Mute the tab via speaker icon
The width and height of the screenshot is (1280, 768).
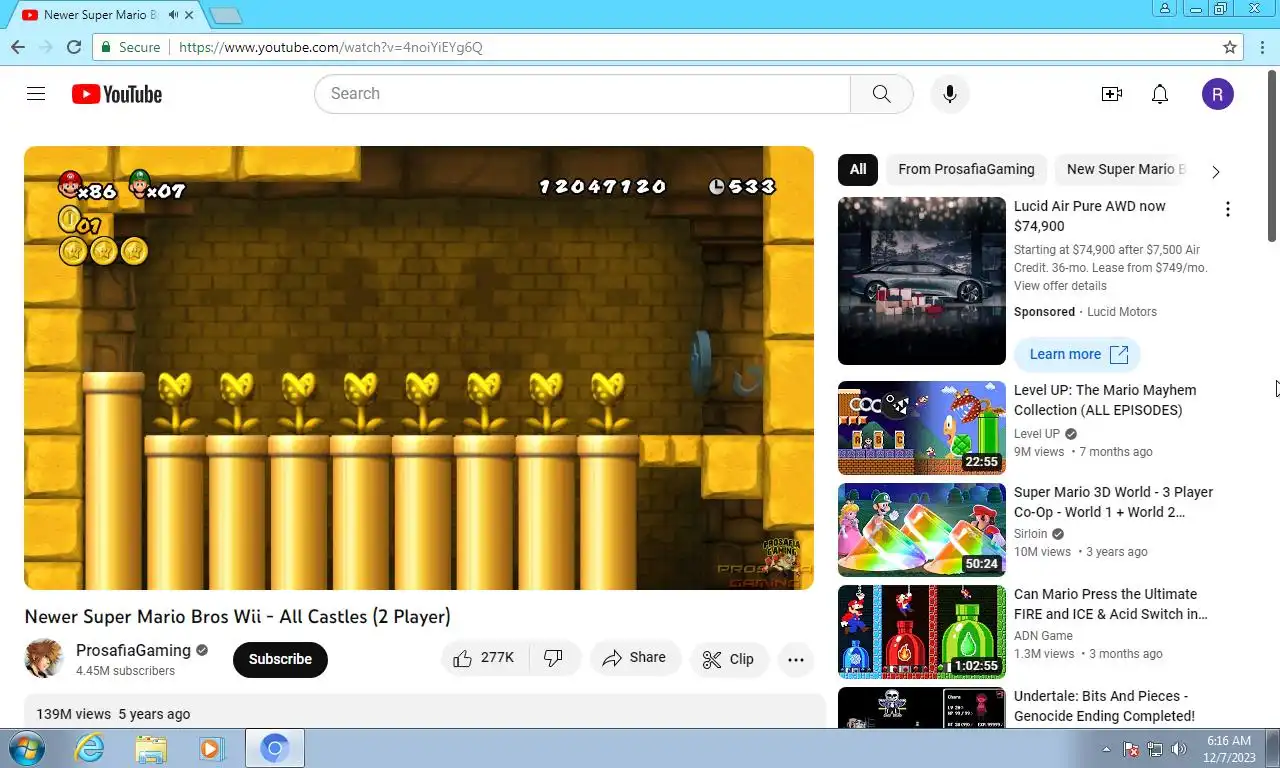tap(174, 15)
